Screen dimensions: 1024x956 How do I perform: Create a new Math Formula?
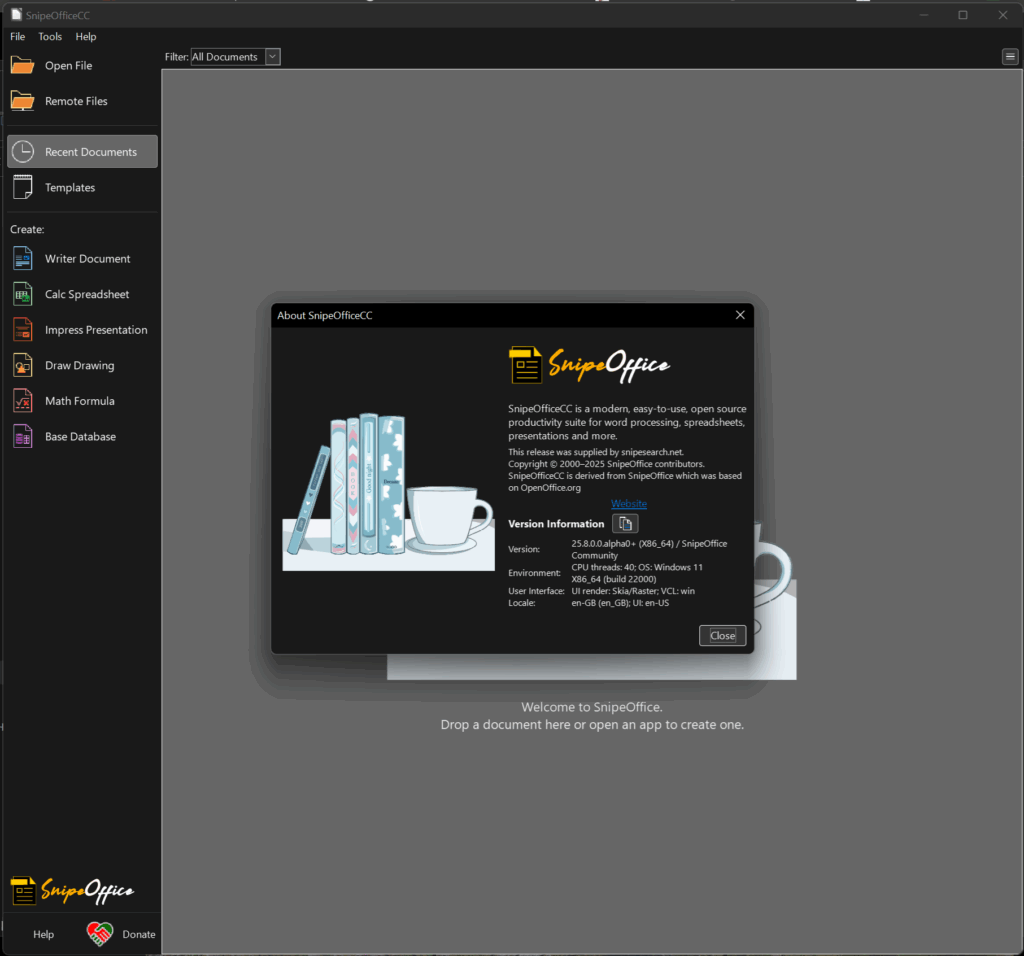tap(82, 401)
